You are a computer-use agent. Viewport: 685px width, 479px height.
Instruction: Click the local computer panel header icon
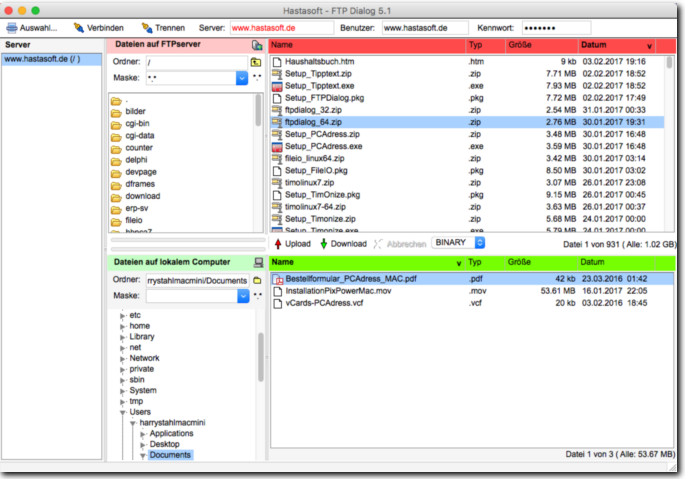257,262
